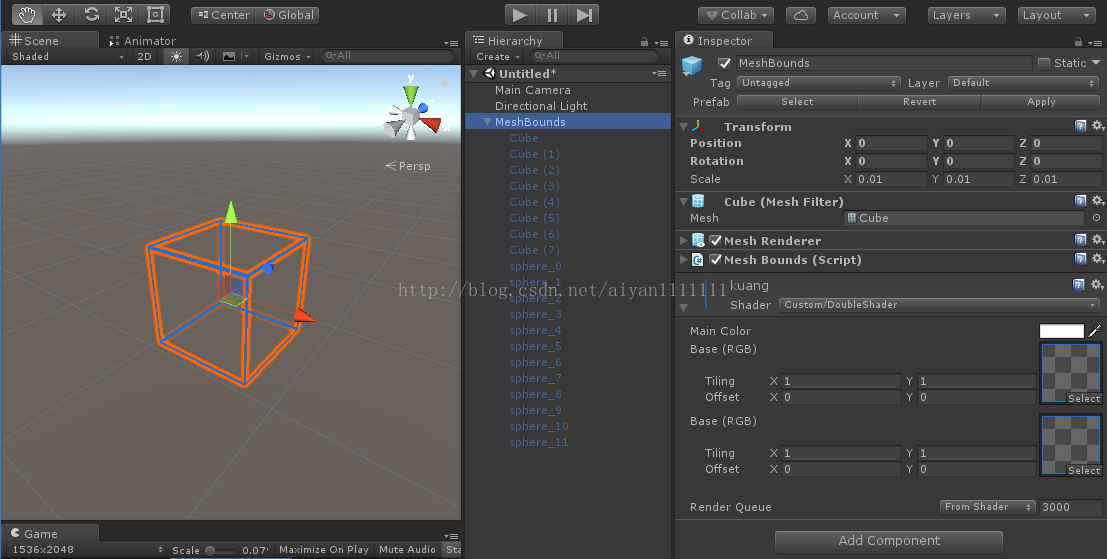The image size is (1107, 559).
Task: Toggle Mesh Renderer enabled checkbox
Action: coord(716,240)
